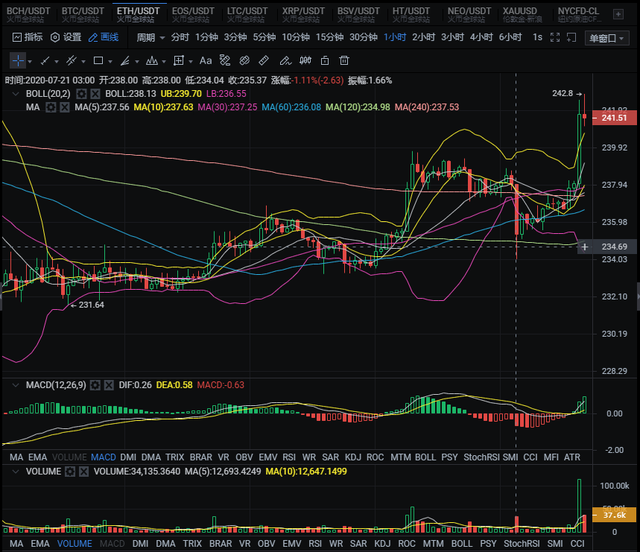Click the lock drawings icon
Viewport: 640px width, 552px height.
[325, 61]
